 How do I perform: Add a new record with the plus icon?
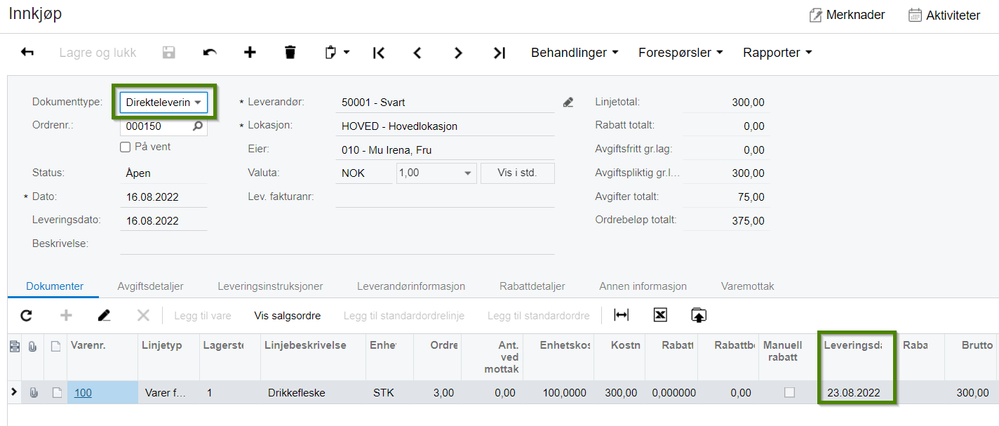250,53
